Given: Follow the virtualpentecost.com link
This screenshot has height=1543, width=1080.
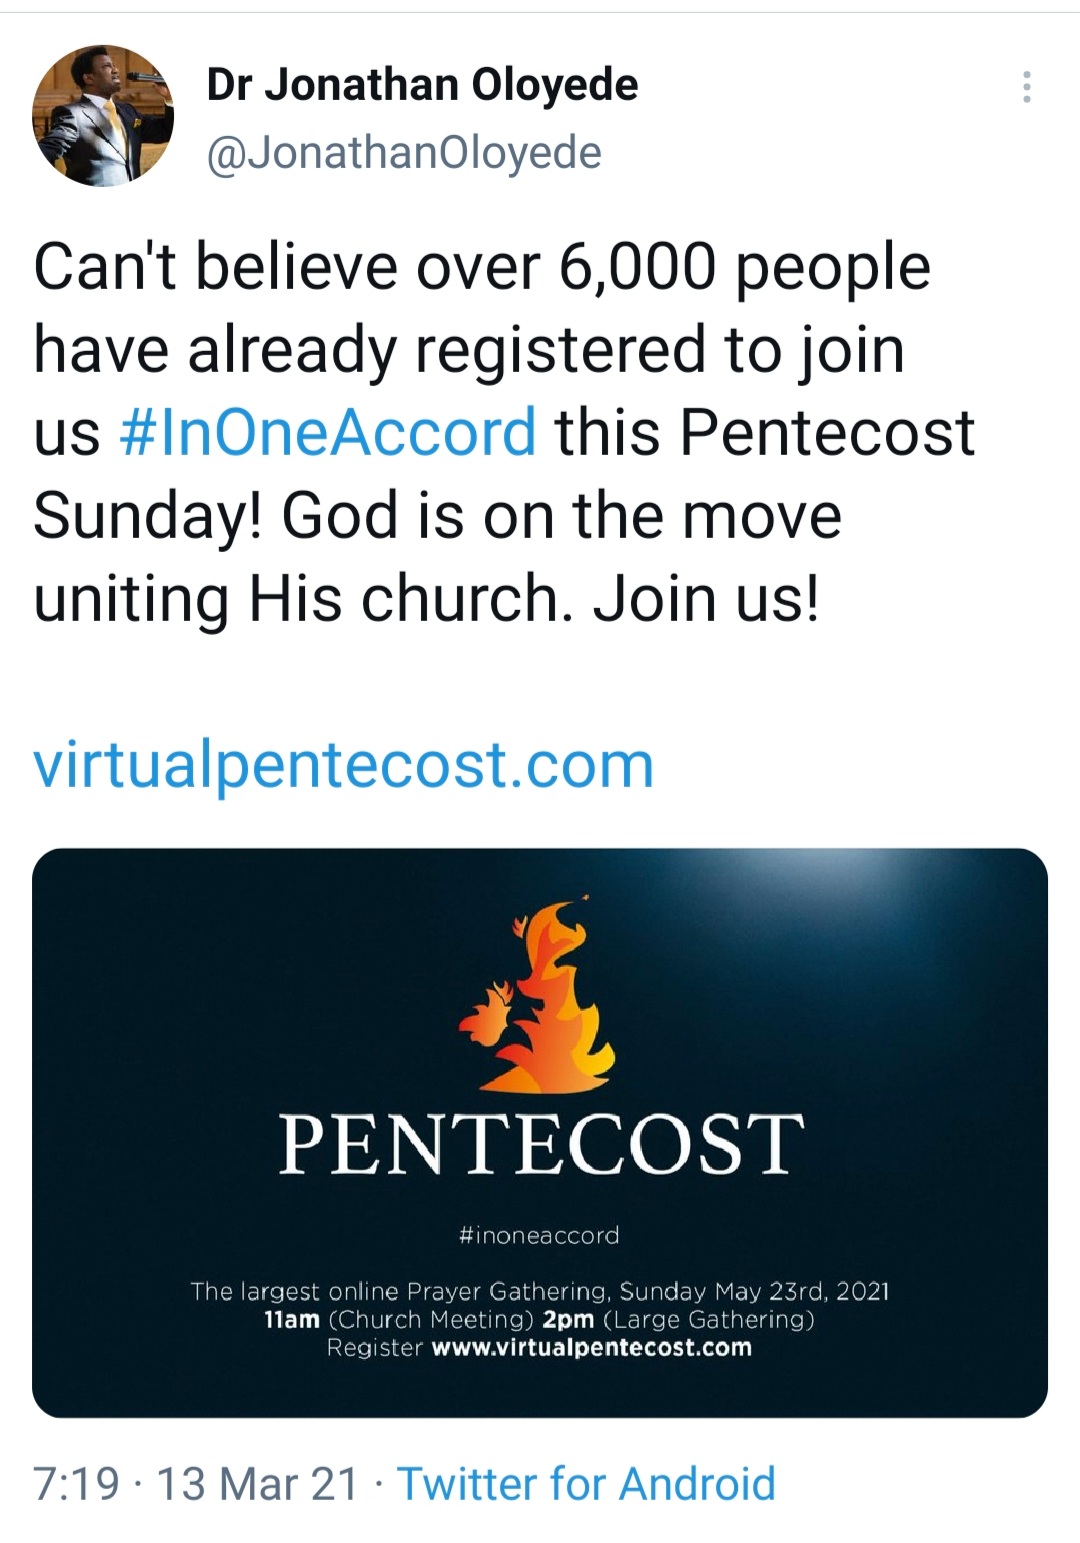Looking at the screenshot, I should tap(343, 766).
